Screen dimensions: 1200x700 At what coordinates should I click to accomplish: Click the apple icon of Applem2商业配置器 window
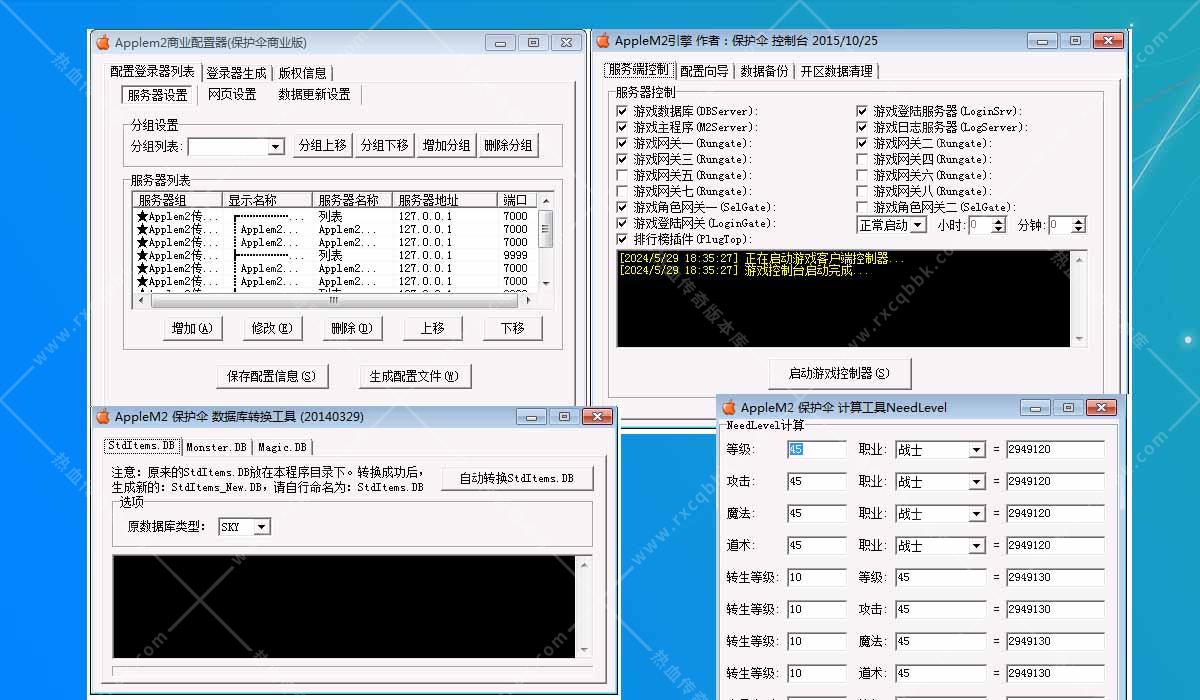(102, 42)
